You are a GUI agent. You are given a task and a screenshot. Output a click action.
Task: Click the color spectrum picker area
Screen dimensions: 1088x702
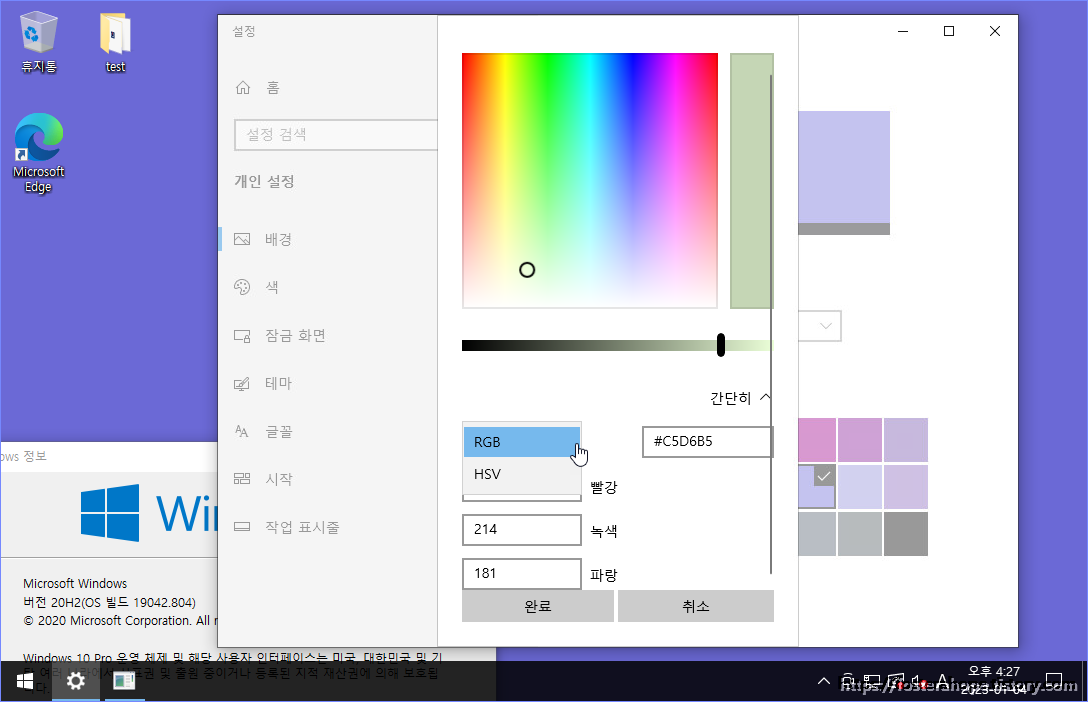click(x=590, y=180)
